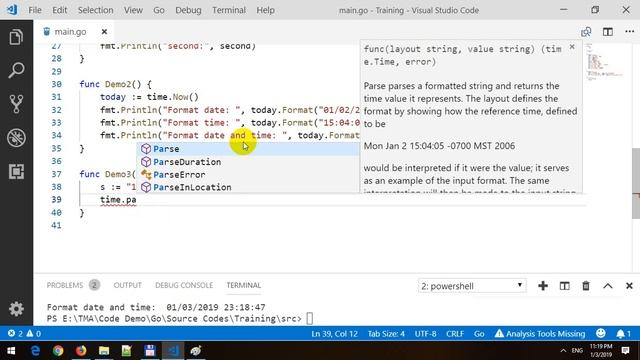Screen dimensions: 640x360
Task: Open the Source Control view
Action: point(16,104)
